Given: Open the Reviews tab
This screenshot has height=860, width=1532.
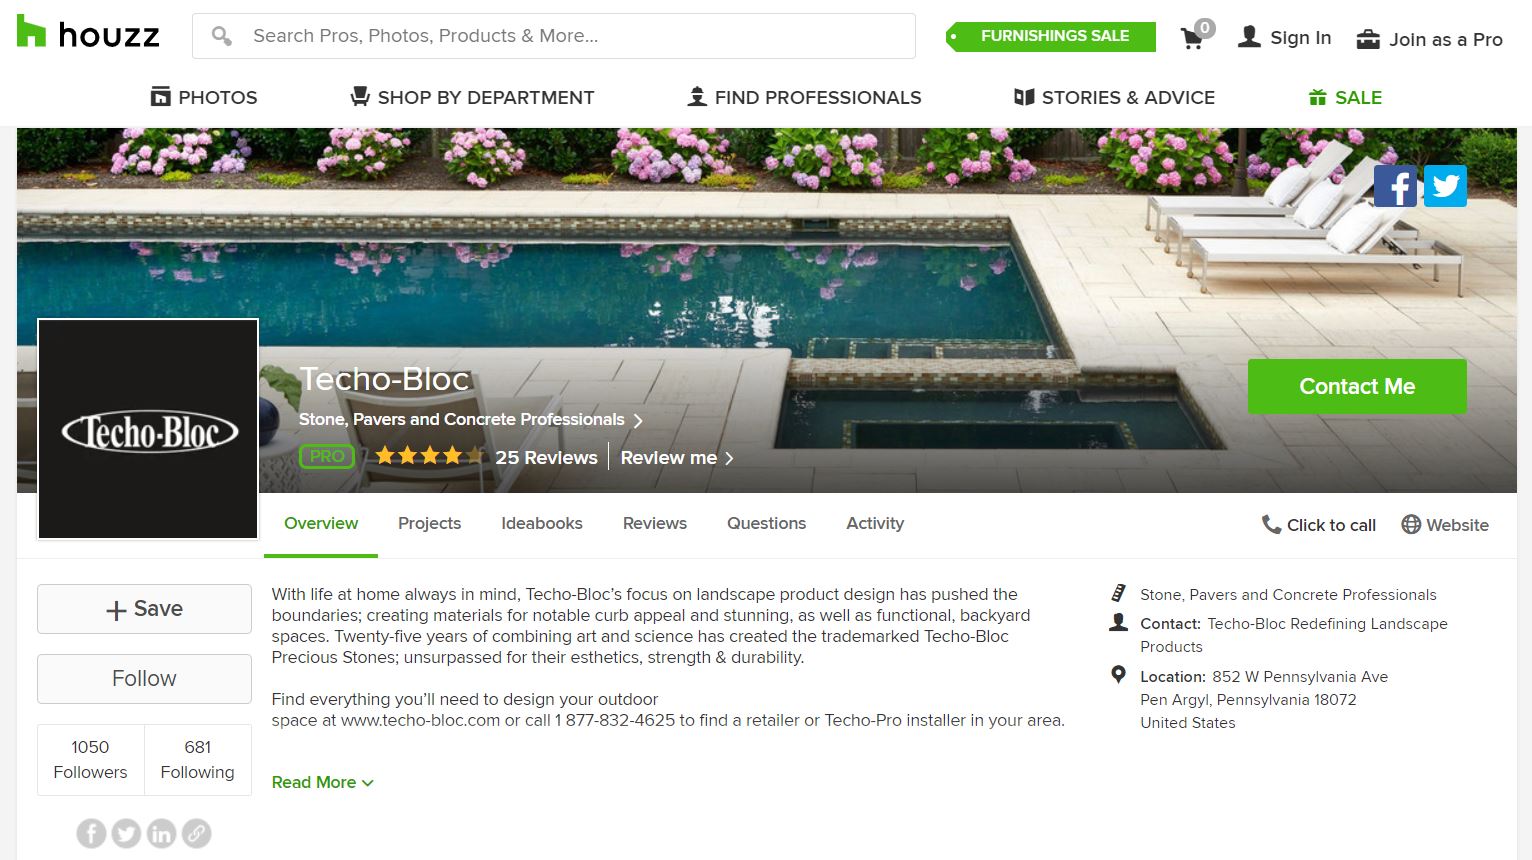Looking at the screenshot, I should pyautogui.click(x=655, y=523).
